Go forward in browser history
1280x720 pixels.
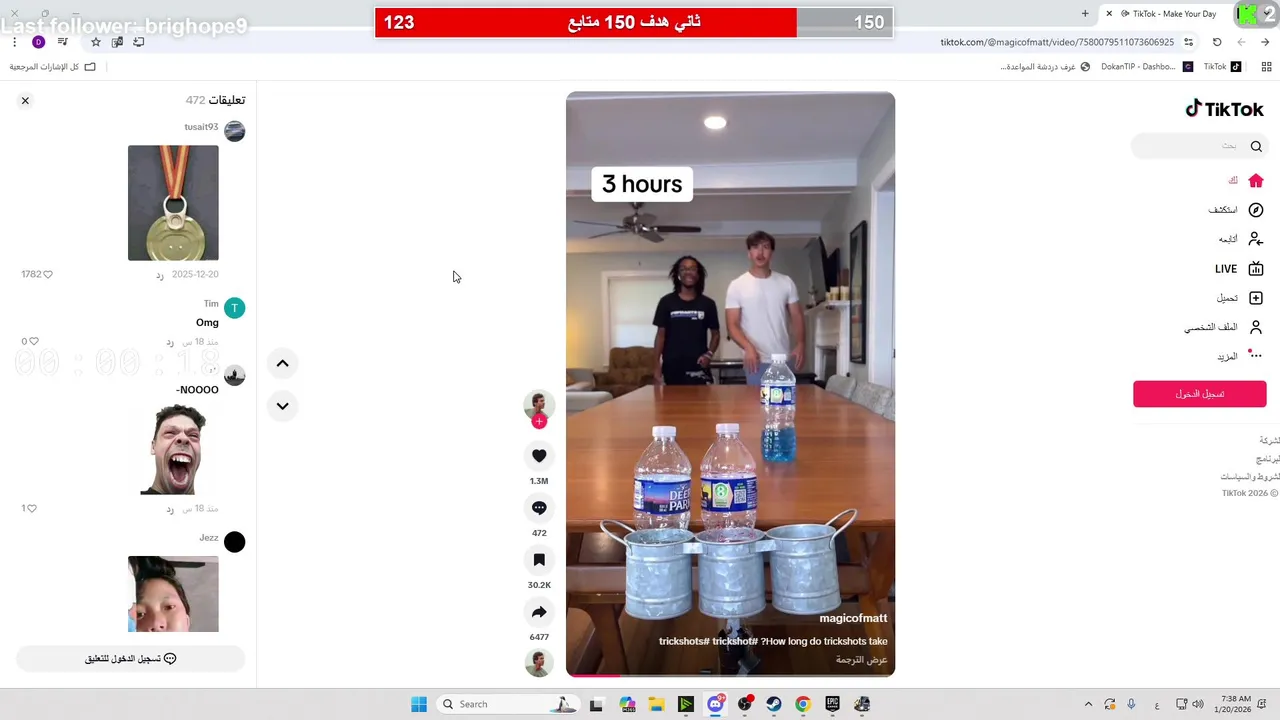click(1241, 42)
